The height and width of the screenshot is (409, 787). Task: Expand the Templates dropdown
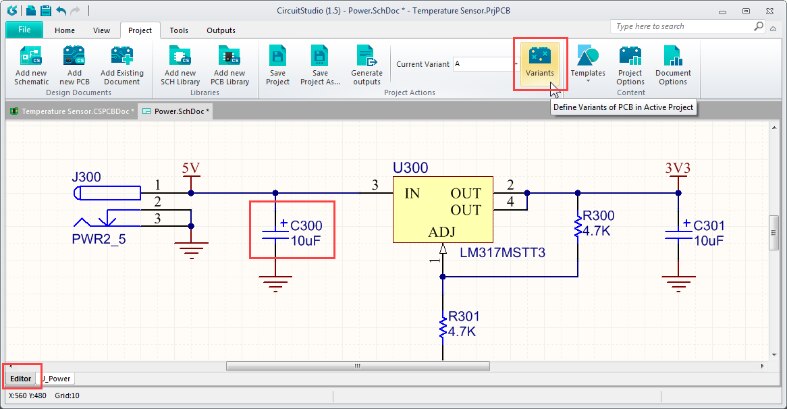coord(588,65)
